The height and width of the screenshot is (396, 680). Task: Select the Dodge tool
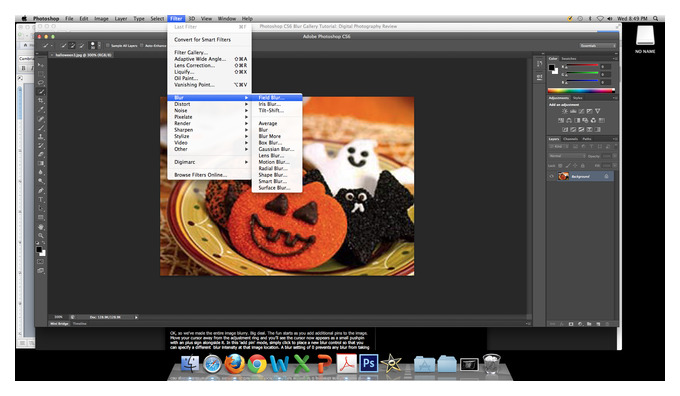tap(41, 181)
